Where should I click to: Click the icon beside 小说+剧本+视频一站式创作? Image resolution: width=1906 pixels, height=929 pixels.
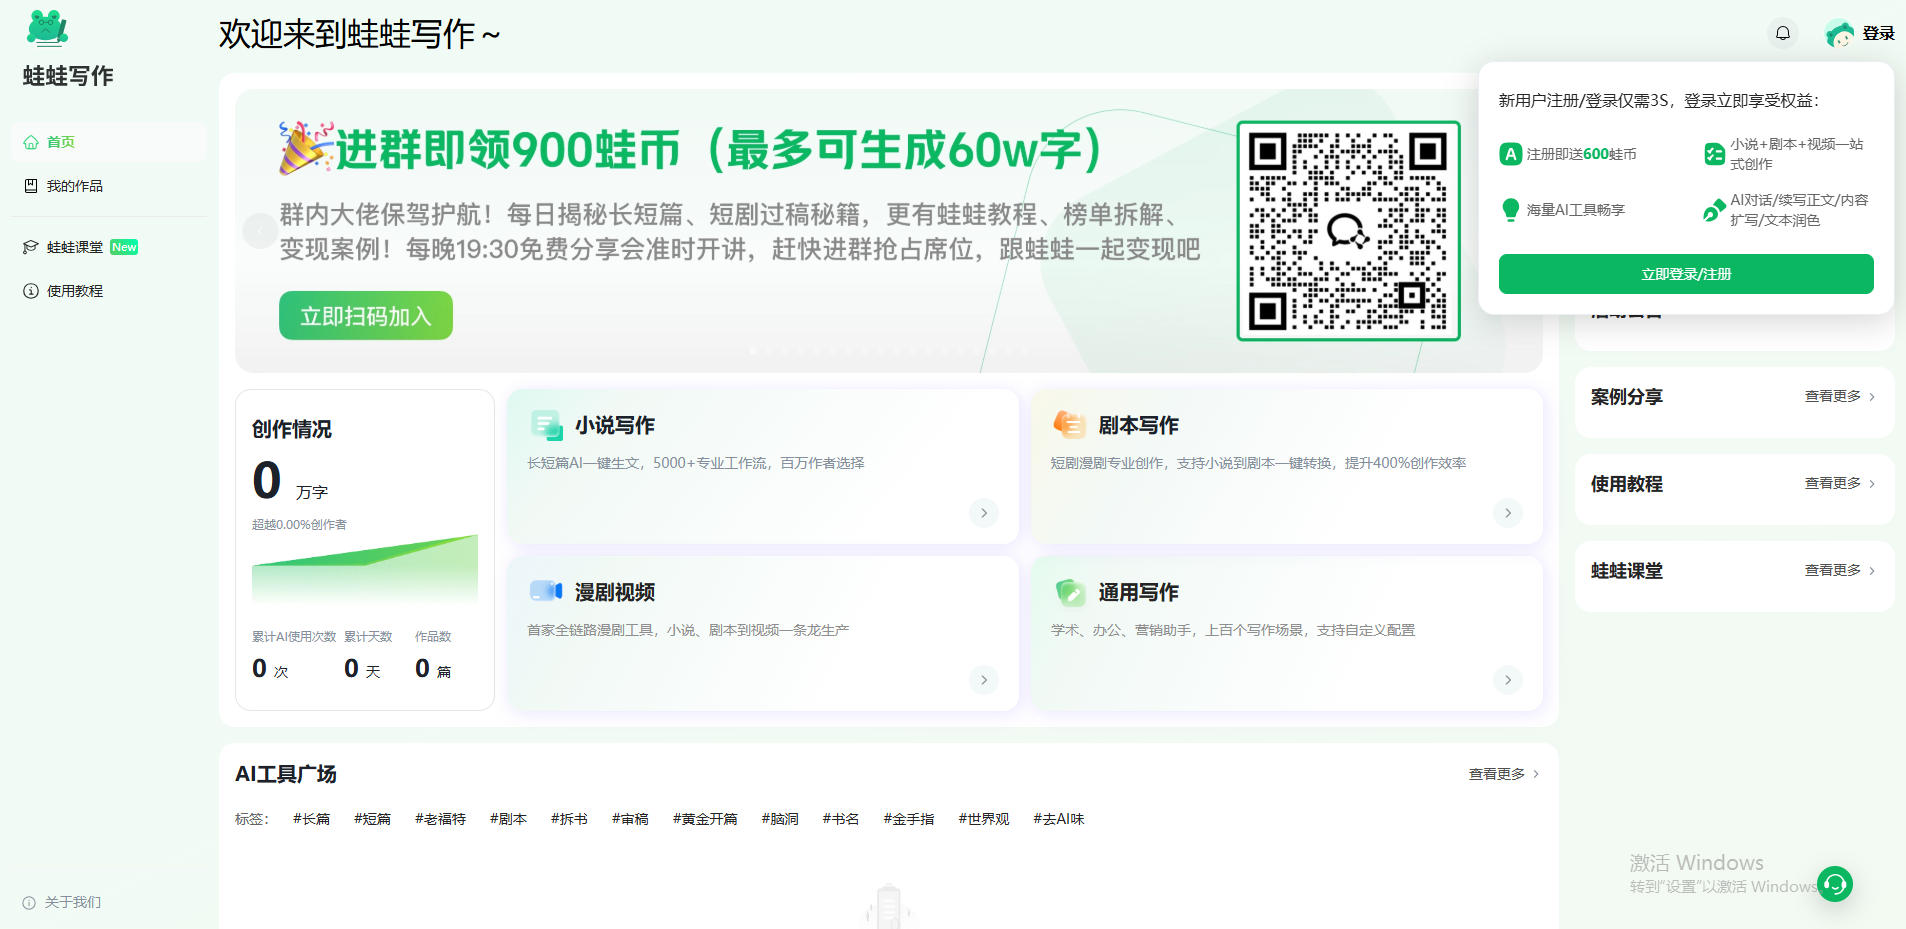[x=1714, y=154]
